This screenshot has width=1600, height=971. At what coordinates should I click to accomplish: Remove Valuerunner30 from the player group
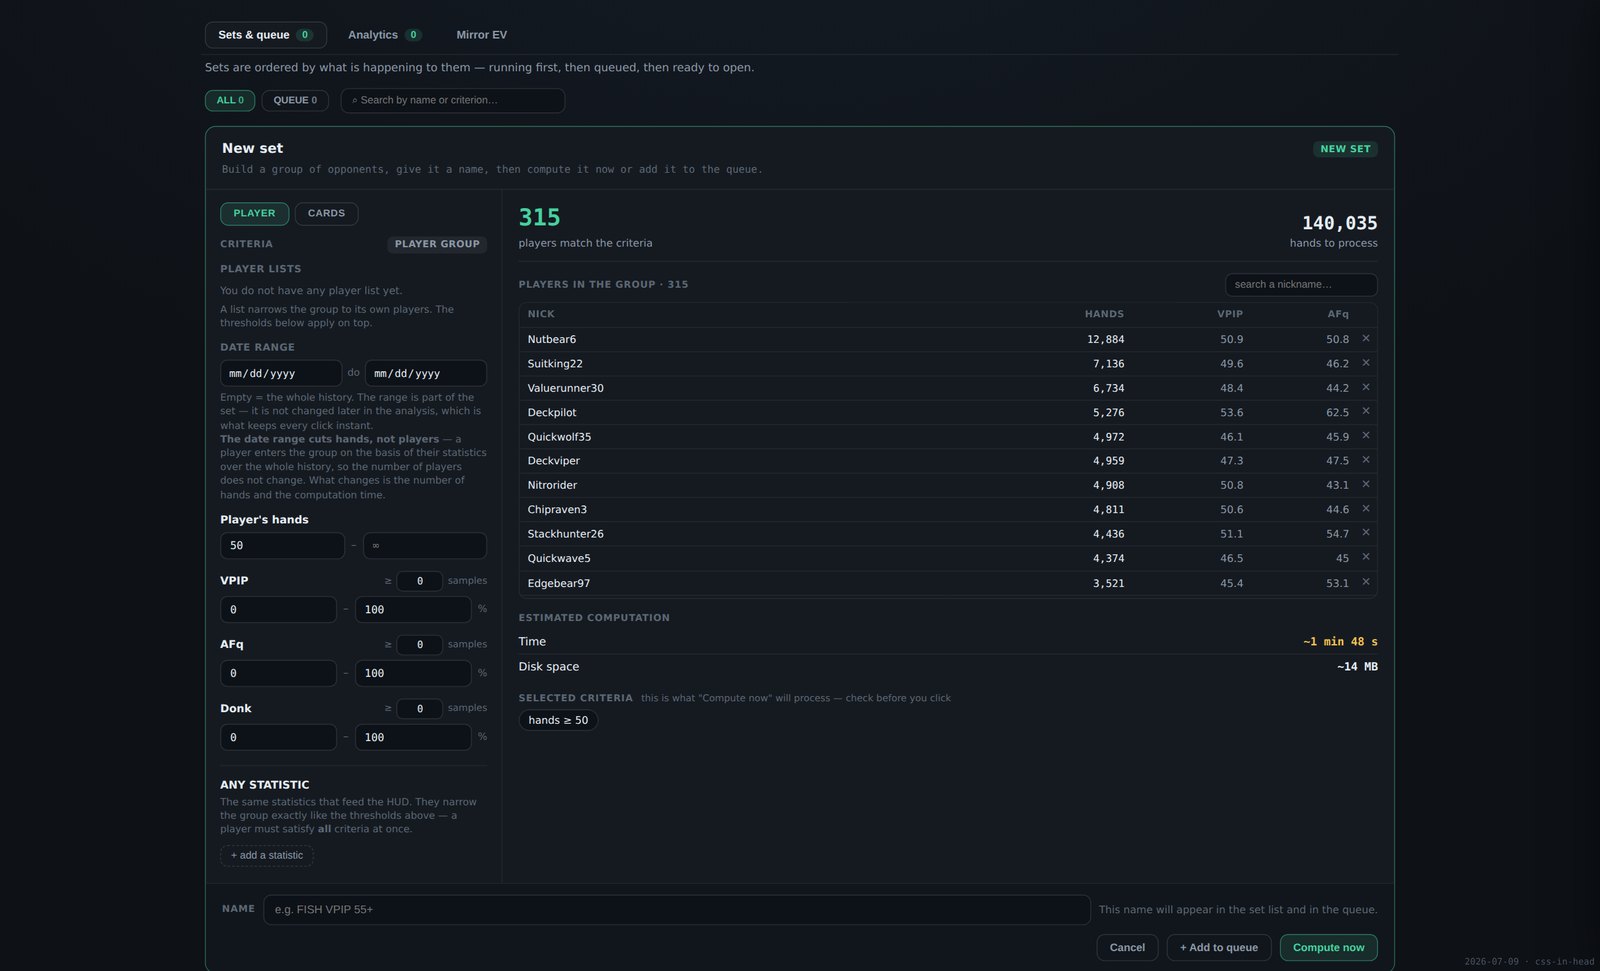coord(1365,387)
